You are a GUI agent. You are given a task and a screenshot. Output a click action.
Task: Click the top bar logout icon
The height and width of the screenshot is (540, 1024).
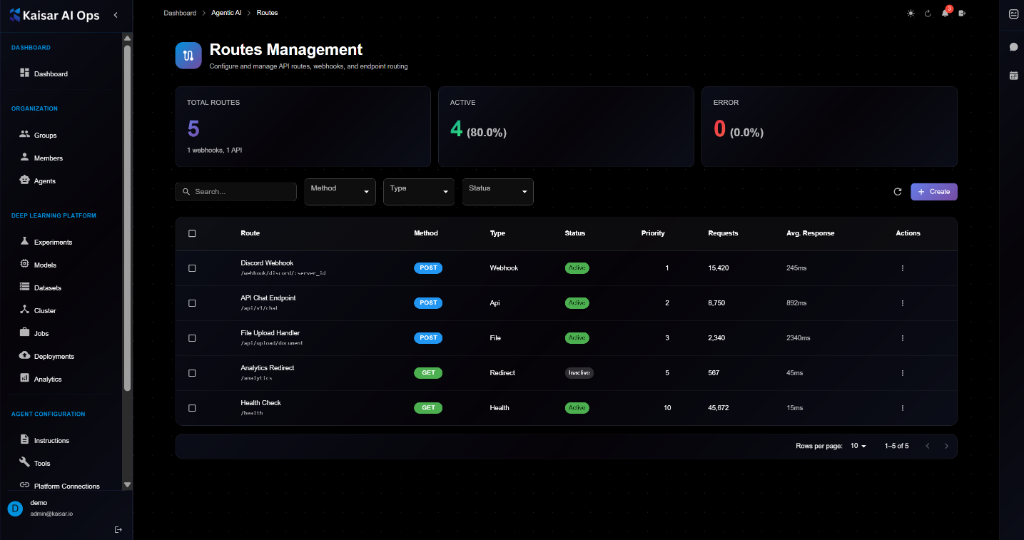[962, 13]
